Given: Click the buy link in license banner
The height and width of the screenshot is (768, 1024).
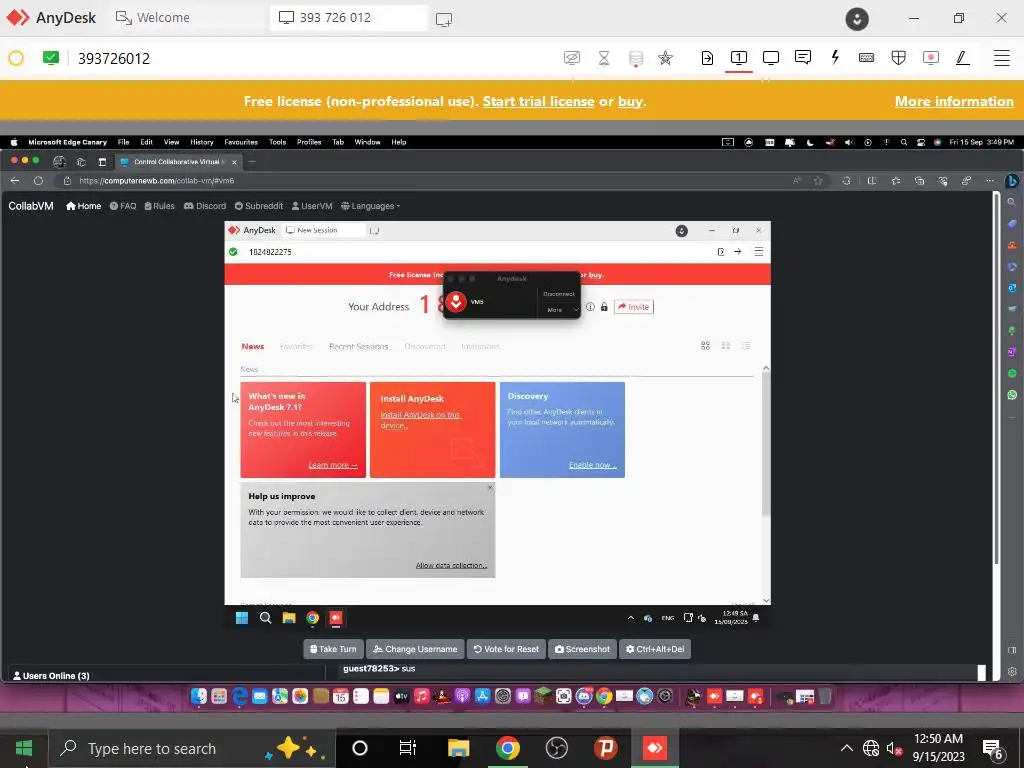Looking at the screenshot, I should pyautogui.click(x=630, y=101).
